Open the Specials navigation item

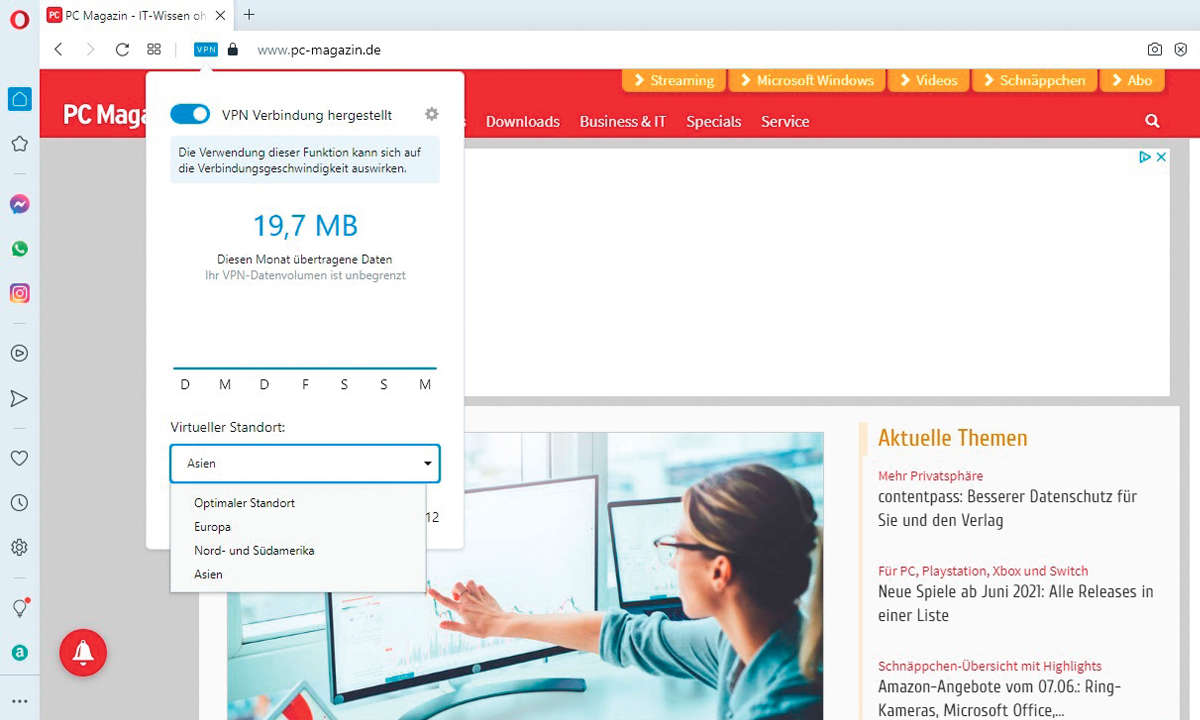click(x=713, y=121)
